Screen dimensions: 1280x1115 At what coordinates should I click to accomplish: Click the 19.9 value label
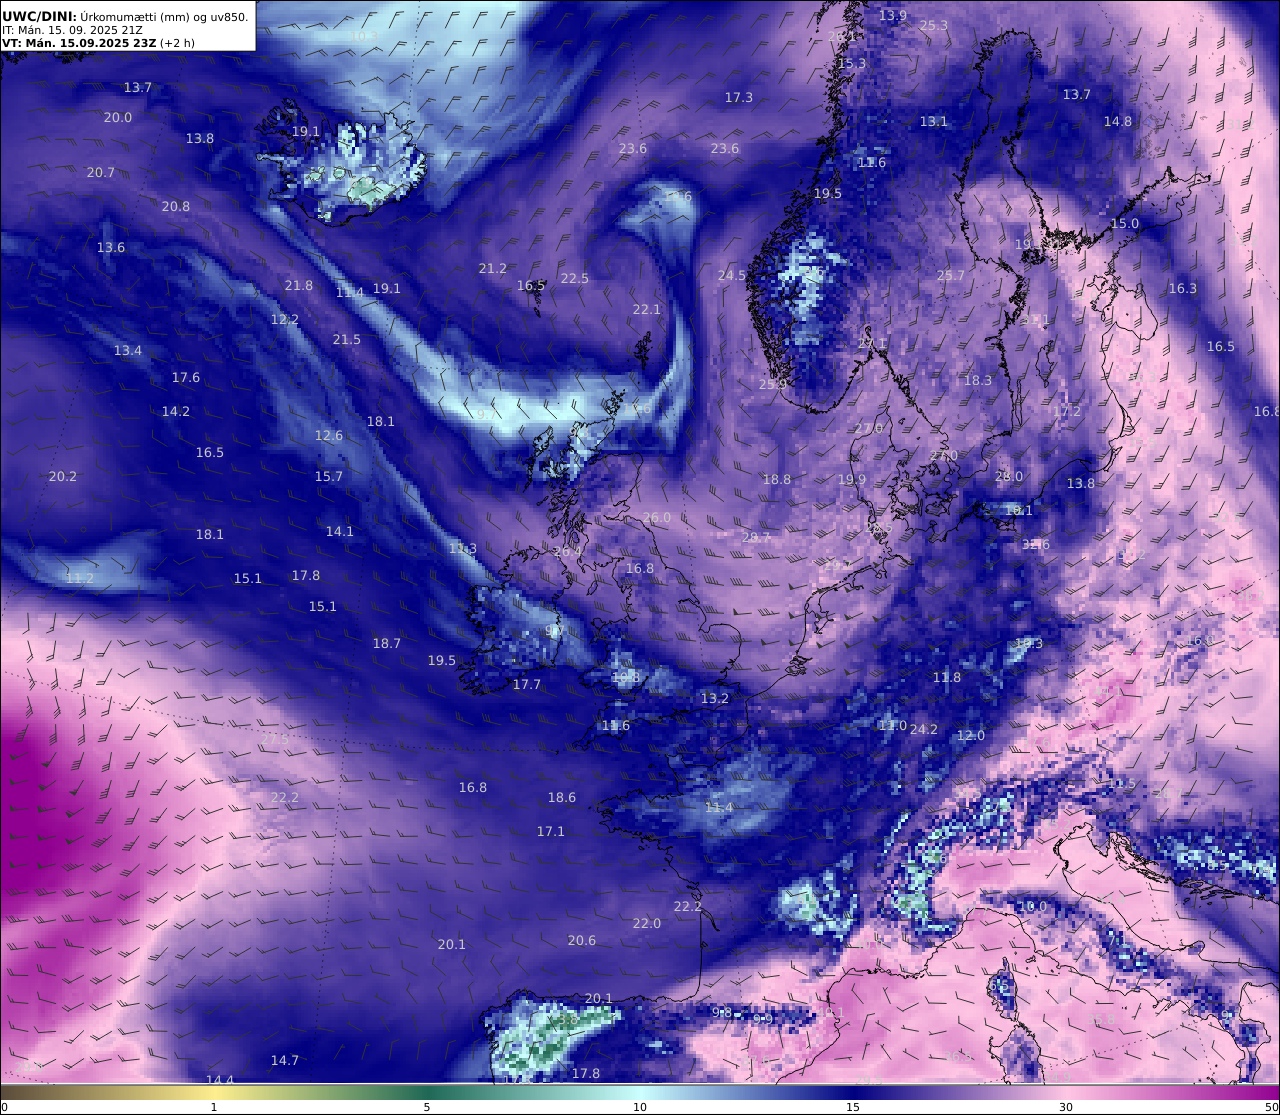852,480
